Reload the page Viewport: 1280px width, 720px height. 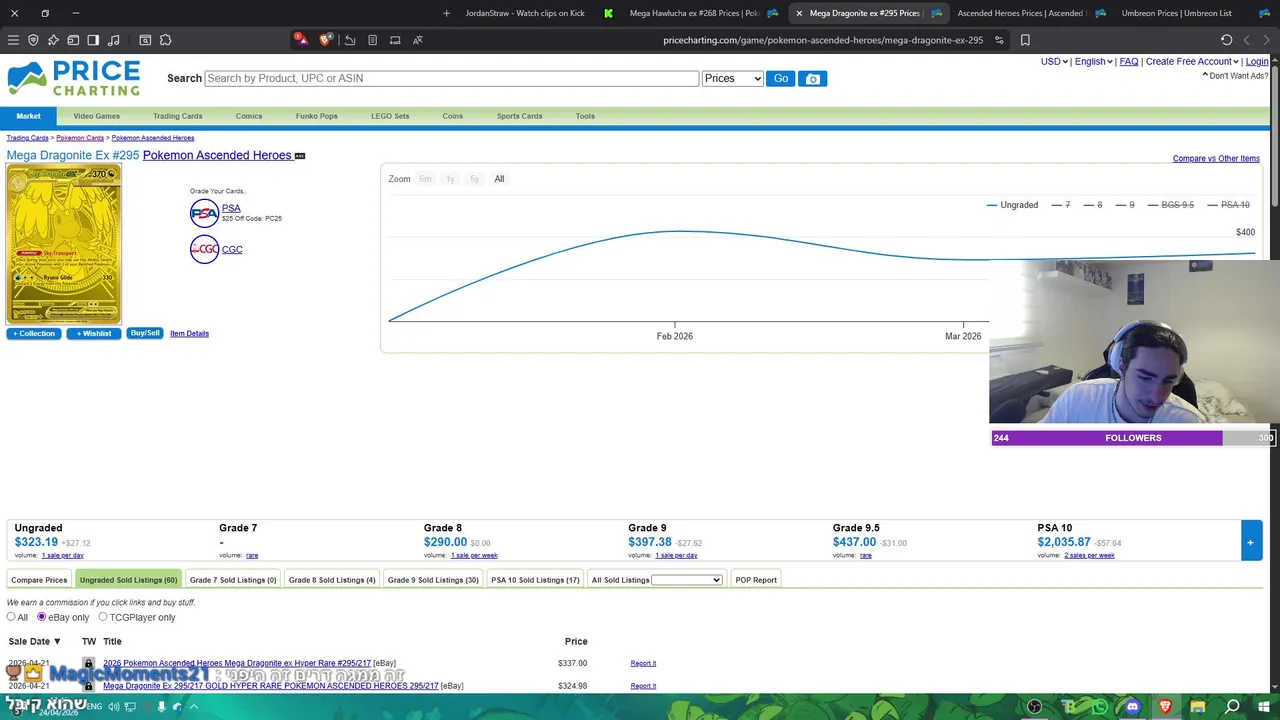1226,40
